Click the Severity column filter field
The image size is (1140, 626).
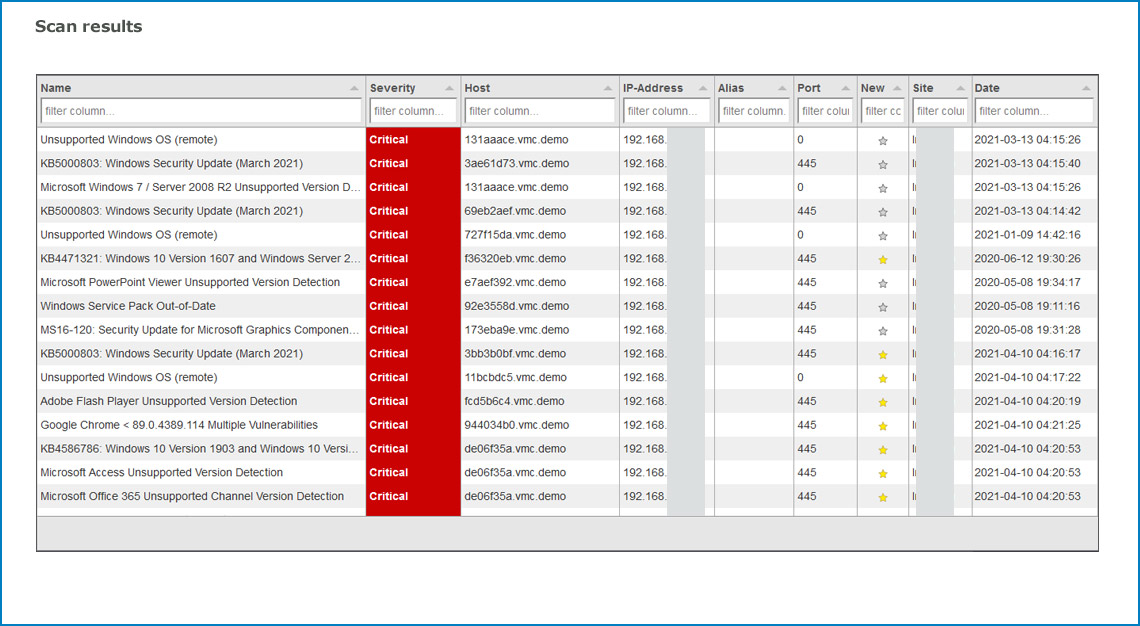[413, 111]
